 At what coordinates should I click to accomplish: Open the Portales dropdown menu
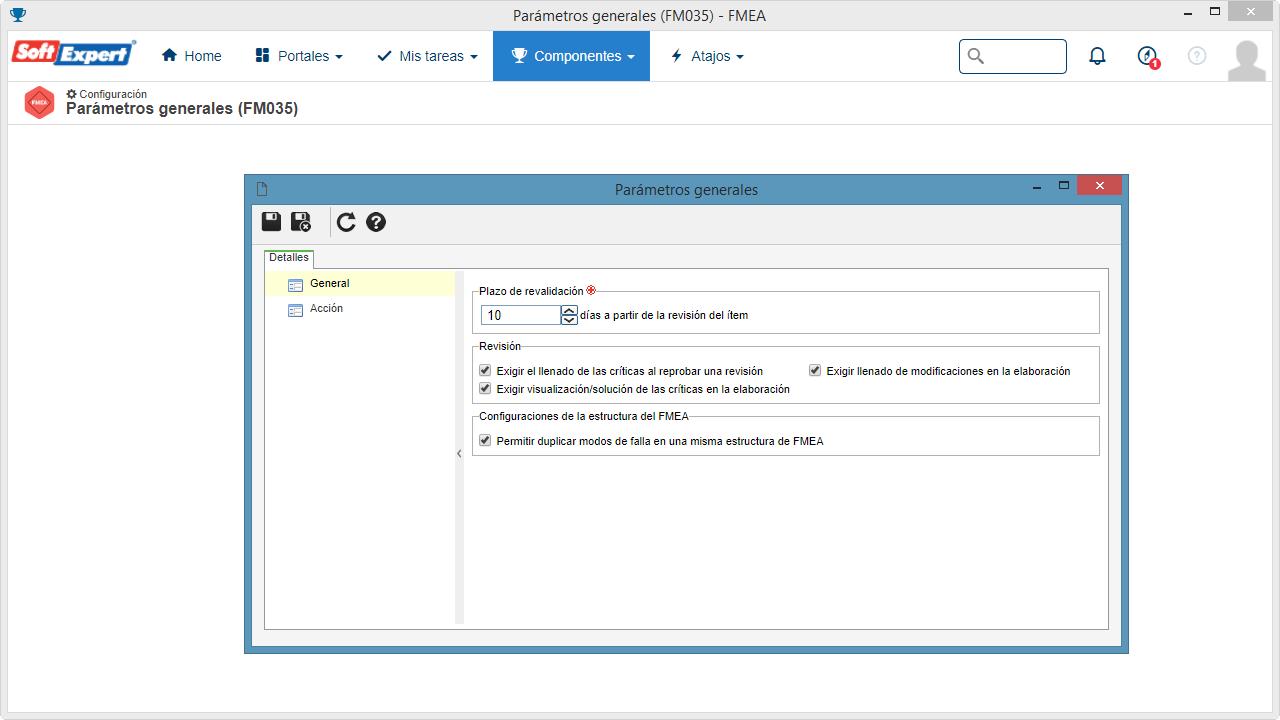click(x=299, y=56)
